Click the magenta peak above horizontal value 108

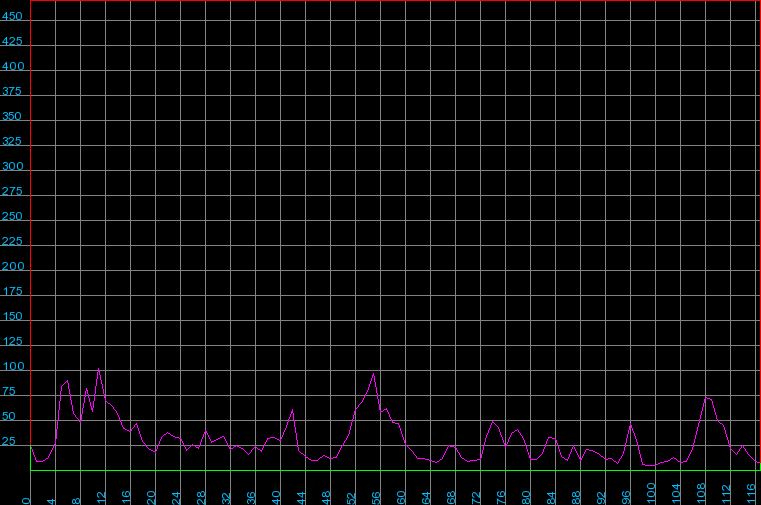[x=706, y=398]
